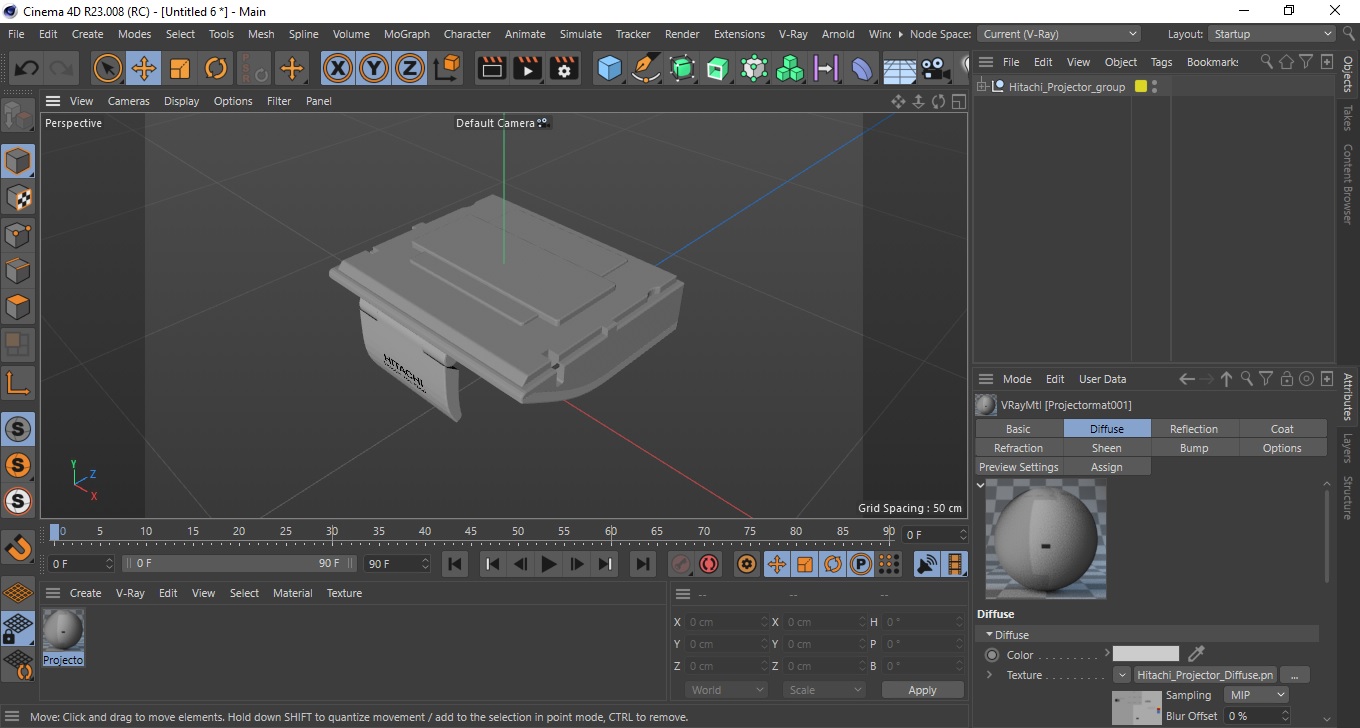Image resolution: width=1360 pixels, height=728 pixels.
Task: Open the Takes side tab
Action: pyautogui.click(x=1348, y=119)
